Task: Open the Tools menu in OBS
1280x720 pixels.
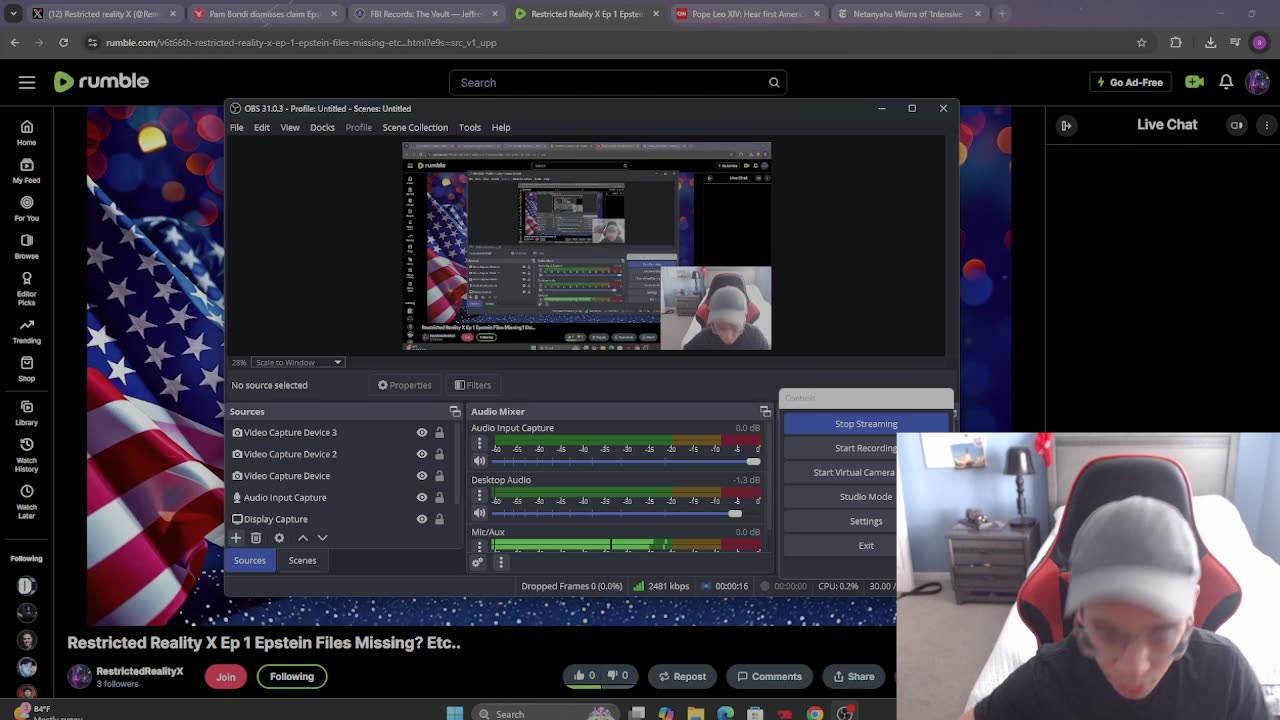Action: pyautogui.click(x=470, y=128)
